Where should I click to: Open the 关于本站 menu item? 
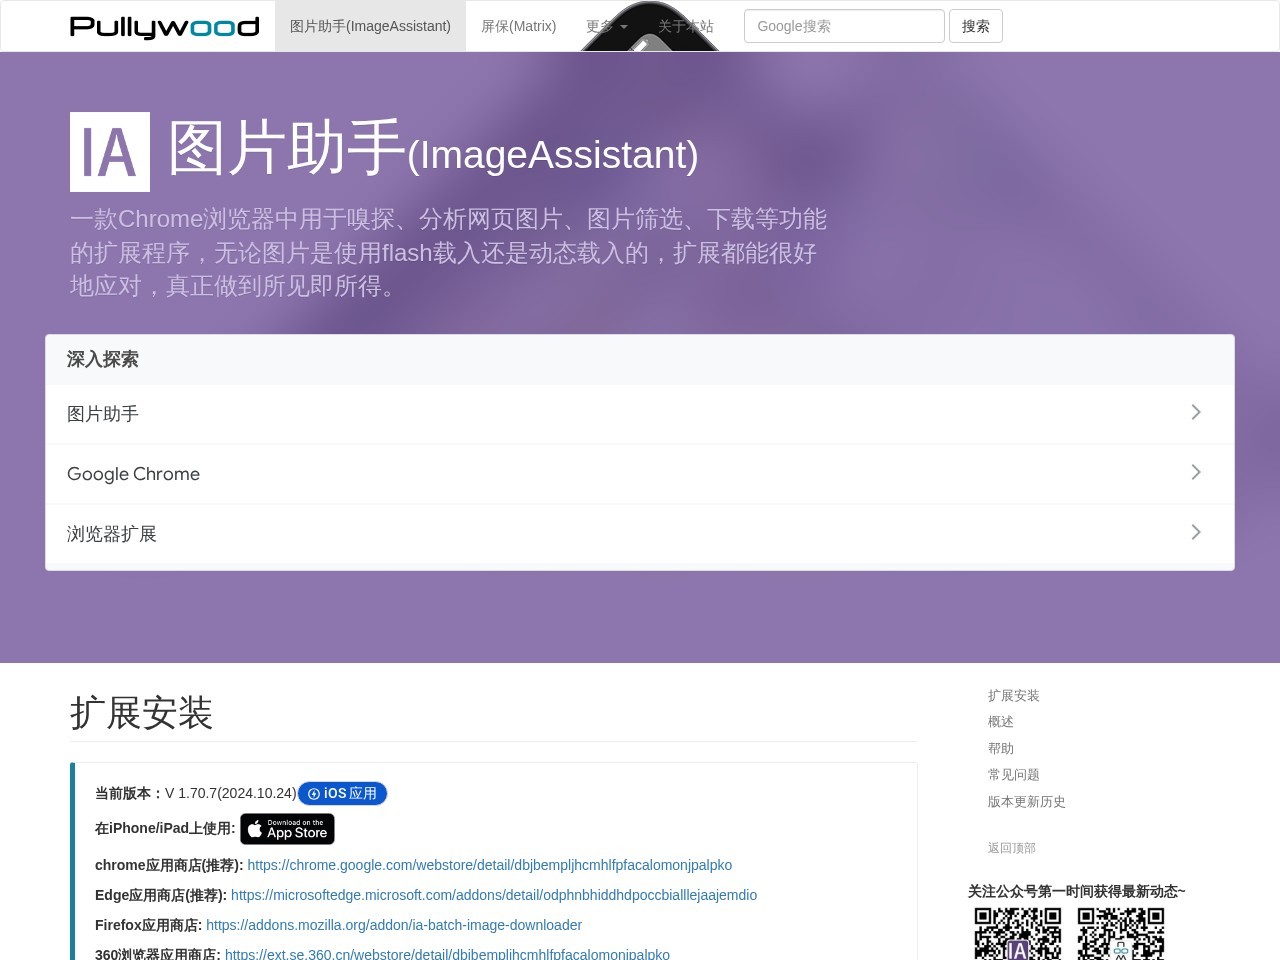[x=686, y=26]
